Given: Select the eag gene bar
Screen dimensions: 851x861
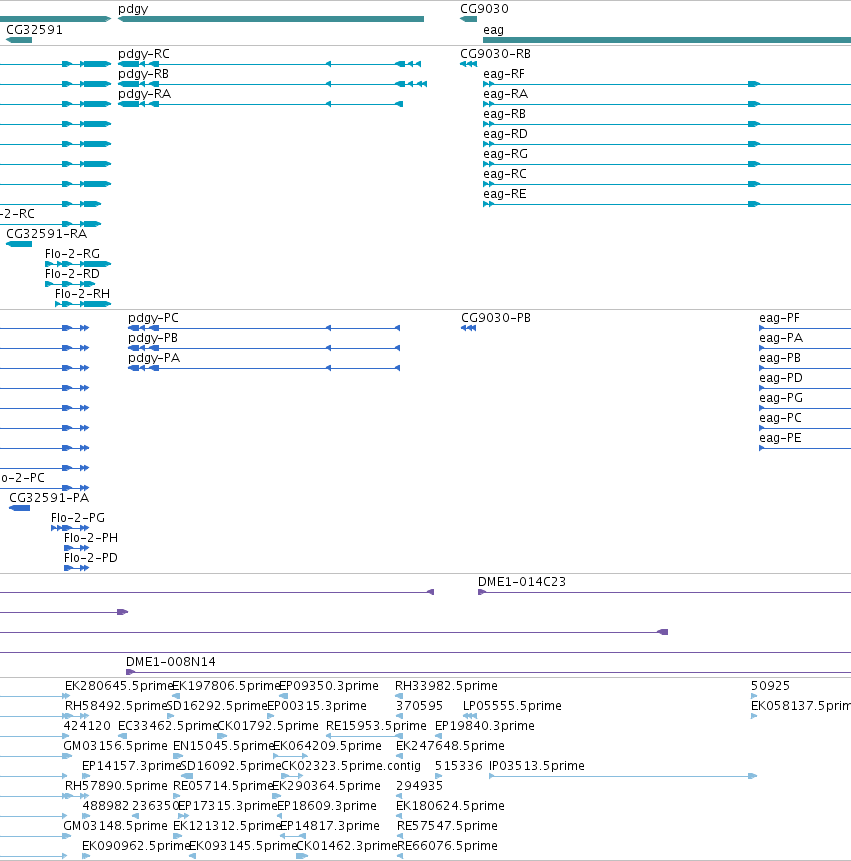Looking at the screenshot, I should pyautogui.click(x=667, y=40).
